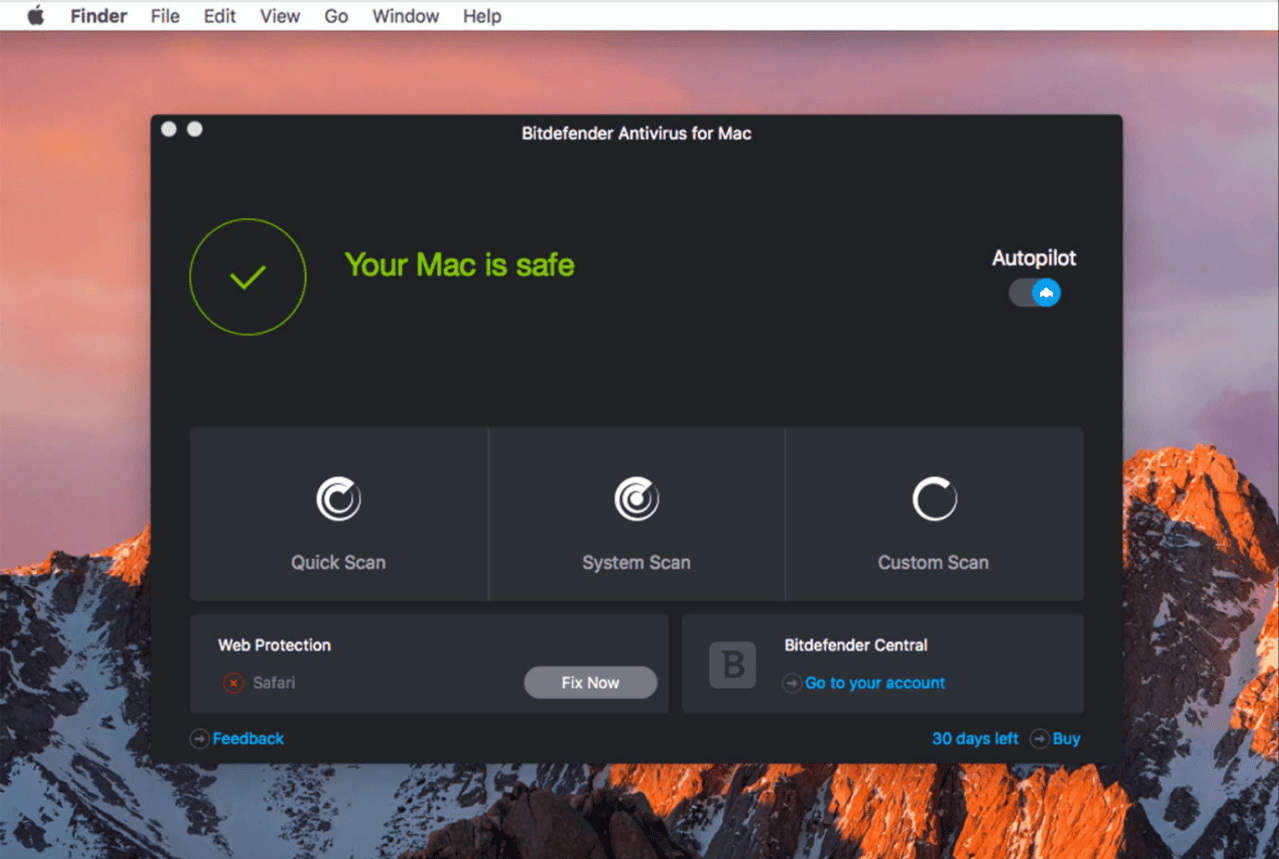Open the Apple menu

point(36,16)
